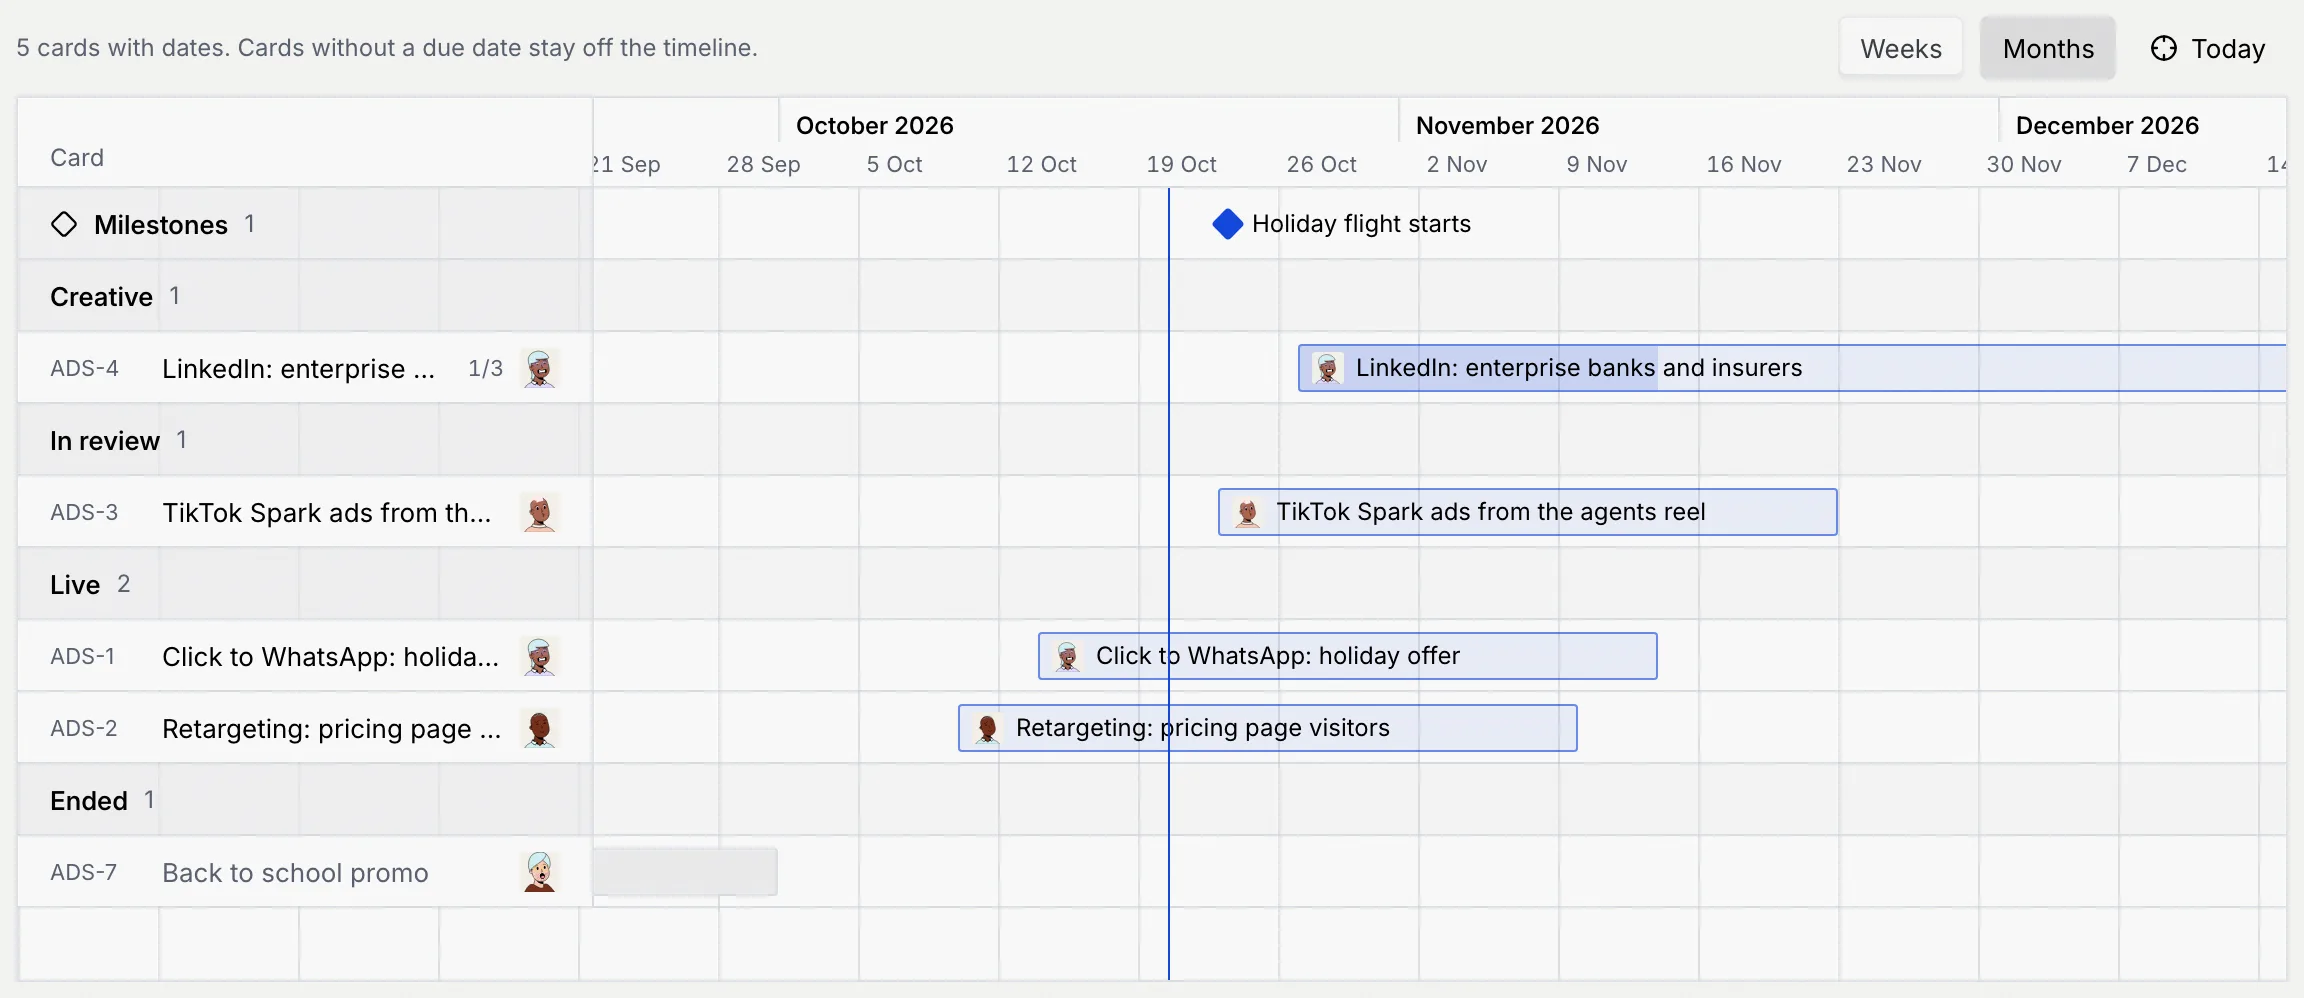Click avatar inside Click to WhatsApp bar

pyautogui.click(x=1068, y=656)
